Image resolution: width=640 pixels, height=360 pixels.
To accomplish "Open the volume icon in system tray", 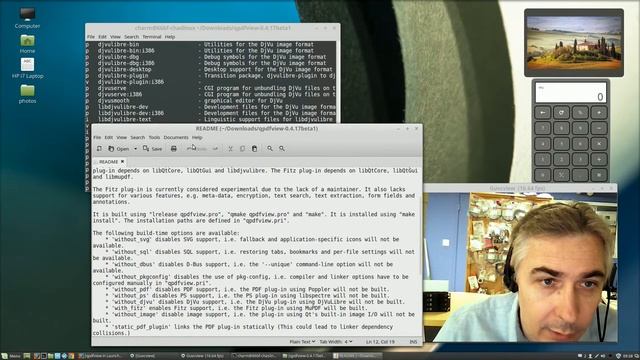I will [604, 356].
